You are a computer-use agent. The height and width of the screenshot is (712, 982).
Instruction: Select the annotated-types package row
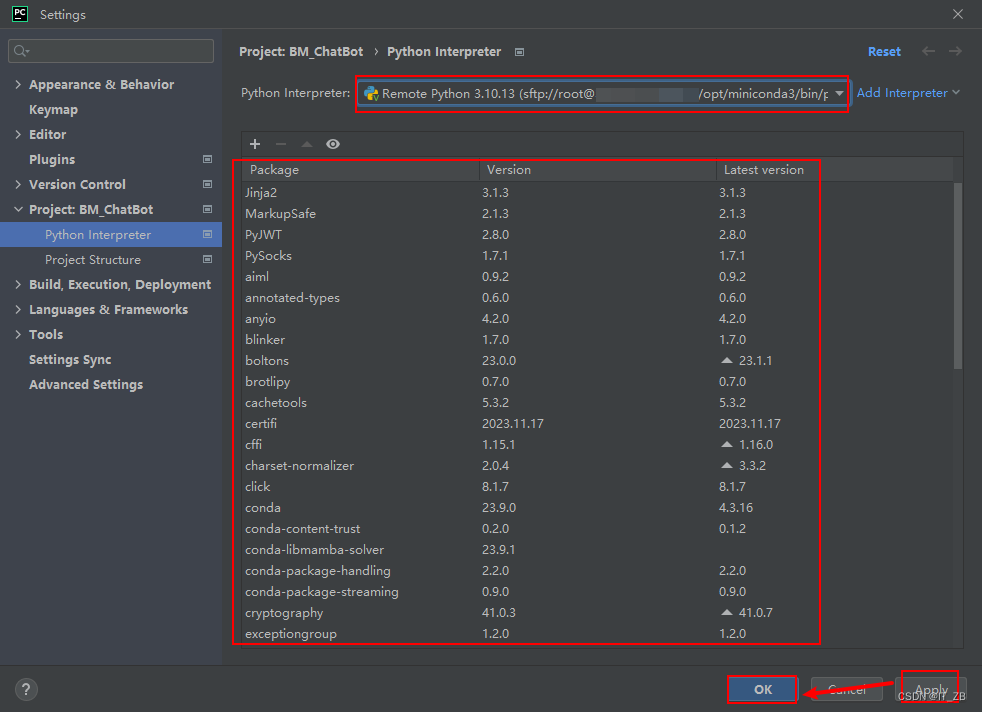pos(597,297)
